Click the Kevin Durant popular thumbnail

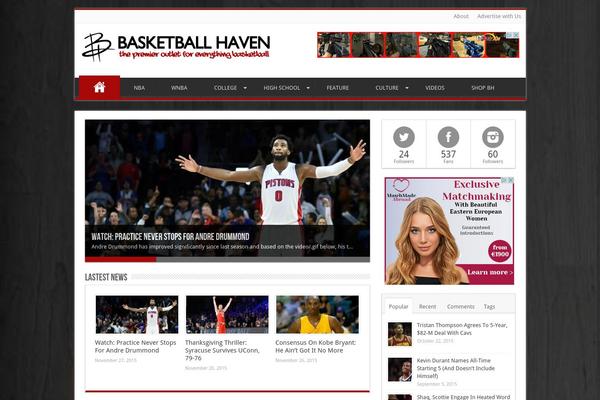point(400,369)
